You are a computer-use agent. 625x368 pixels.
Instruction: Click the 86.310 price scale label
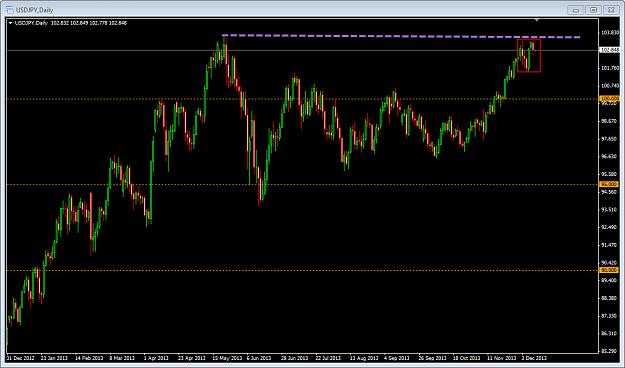pyautogui.click(x=610, y=333)
